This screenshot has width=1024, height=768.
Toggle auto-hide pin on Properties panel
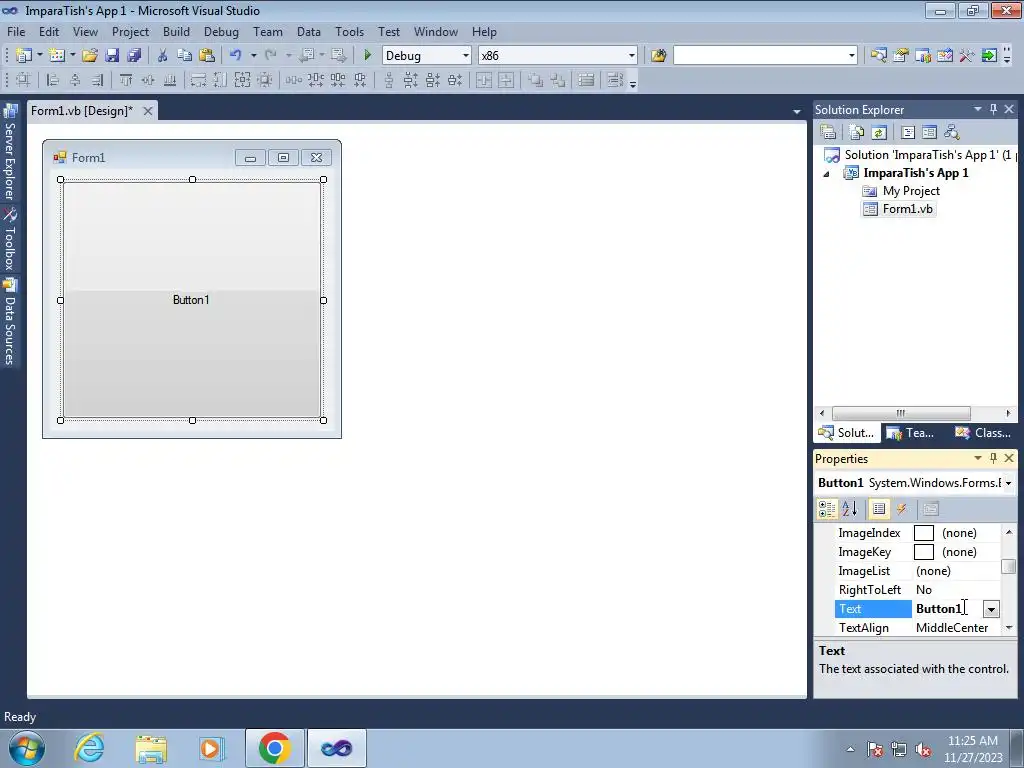tap(993, 458)
